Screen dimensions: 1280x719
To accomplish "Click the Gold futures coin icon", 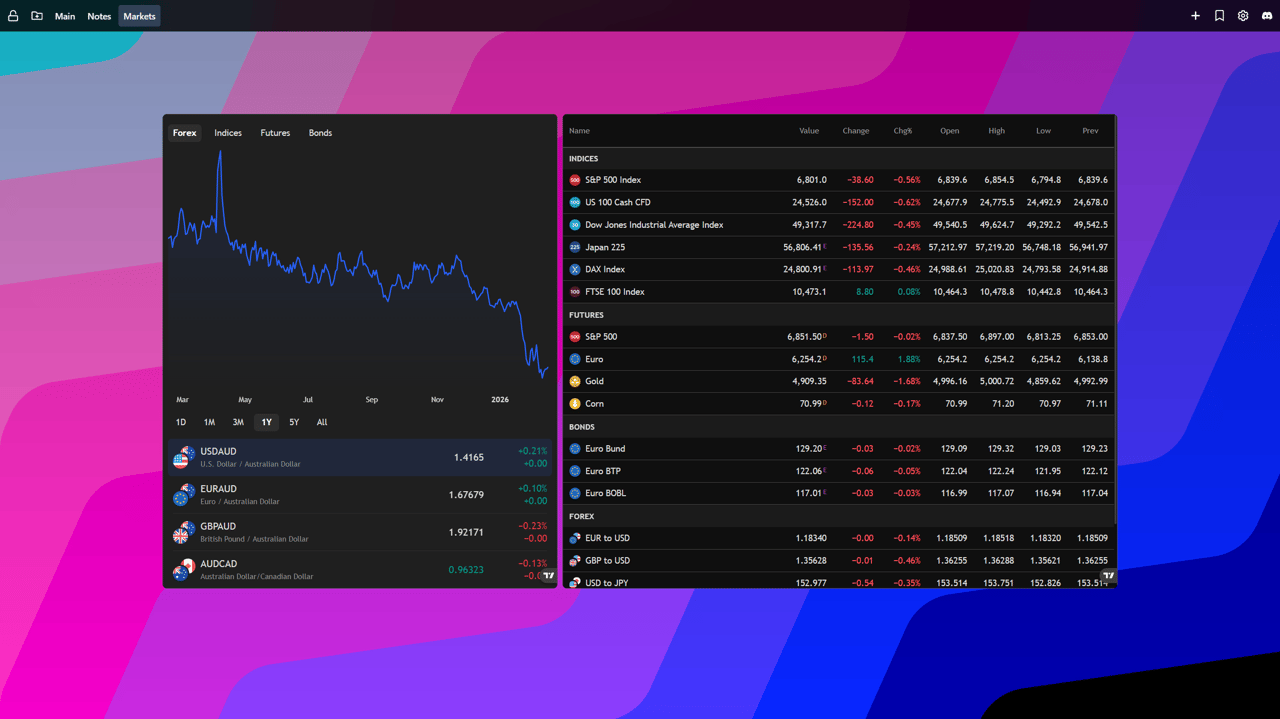I will pyautogui.click(x=576, y=381).
